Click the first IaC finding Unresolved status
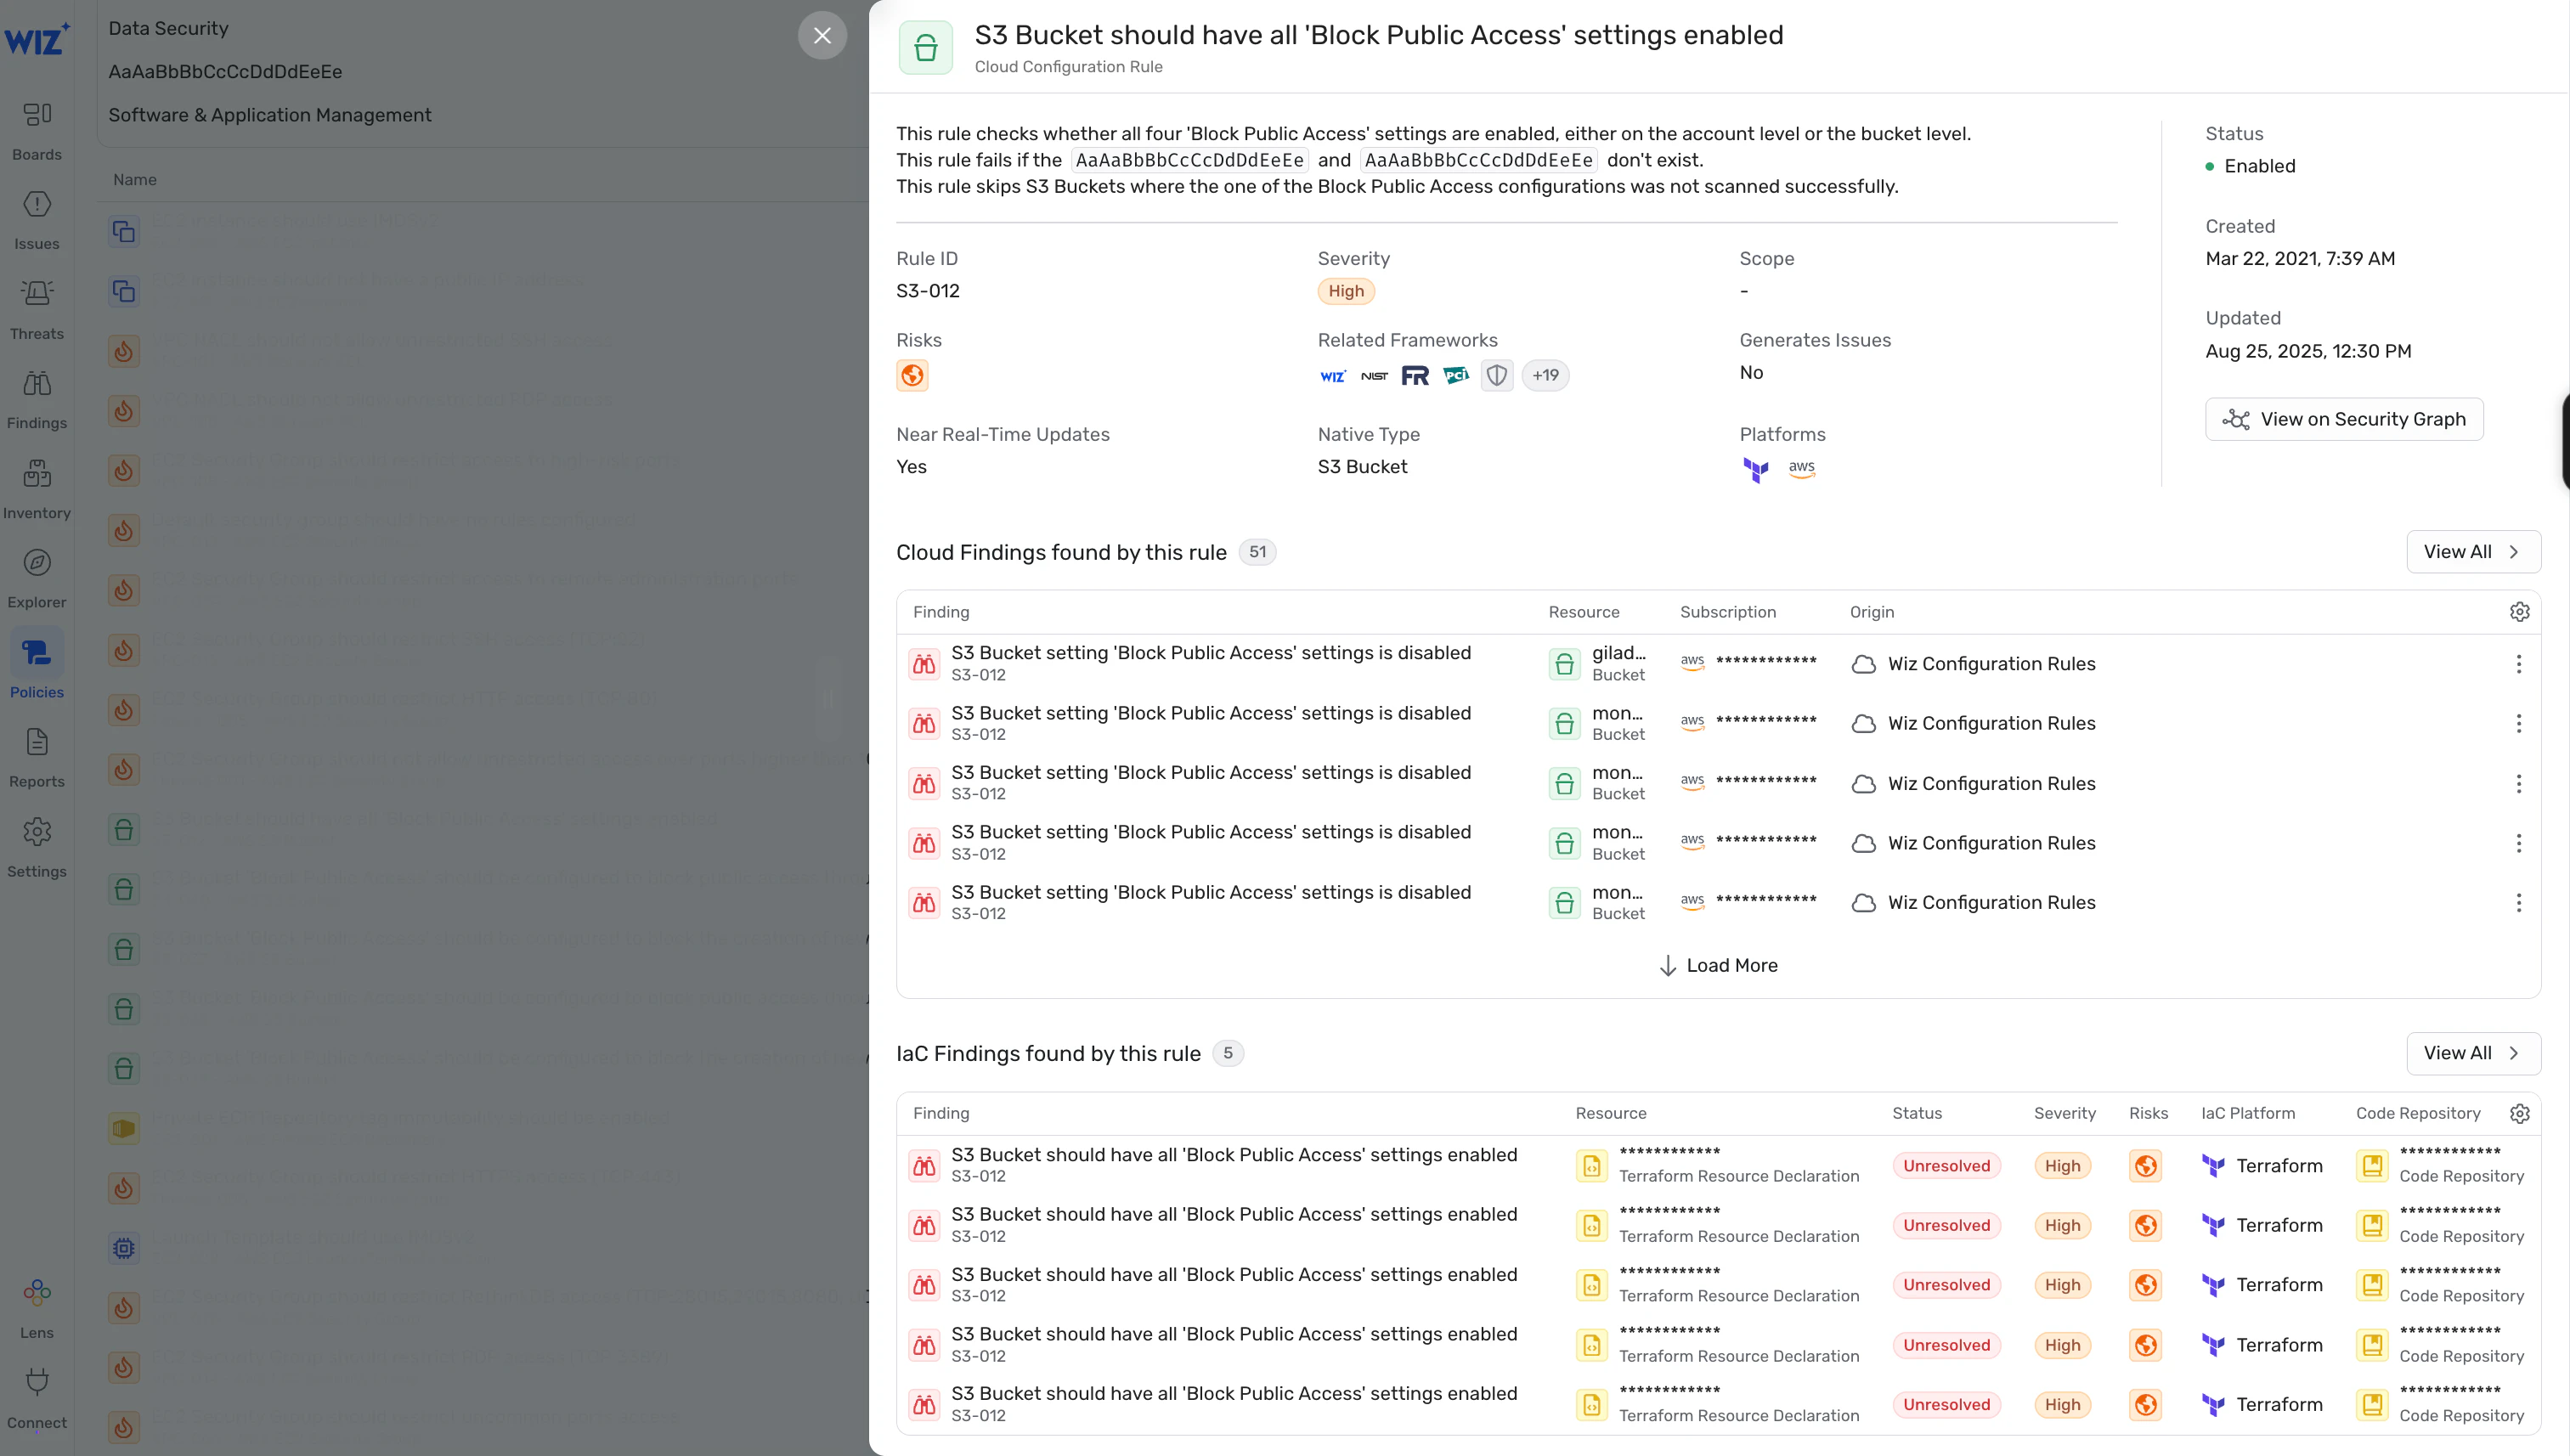2570x1456 pixels. [x=1946, y=1166]
